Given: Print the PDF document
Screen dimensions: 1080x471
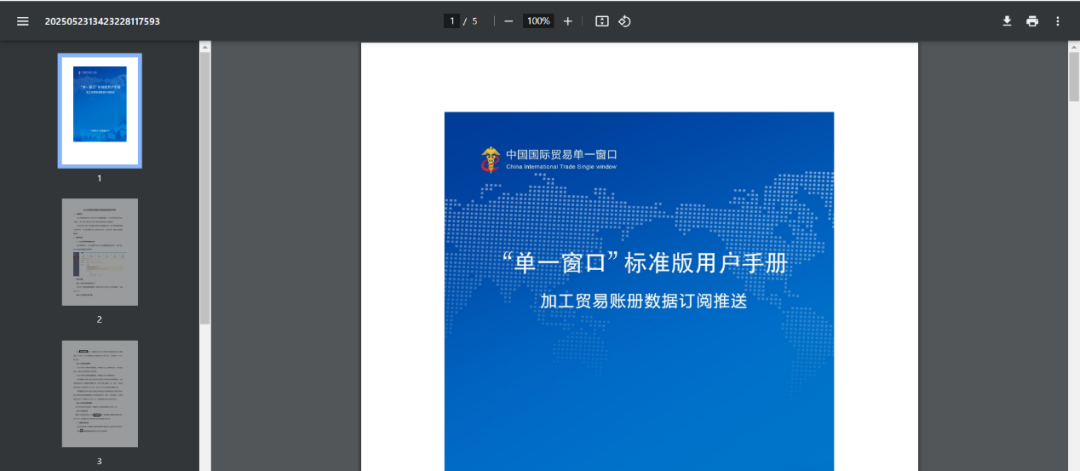Looking at the screenshot, I should click(1032, 21).
